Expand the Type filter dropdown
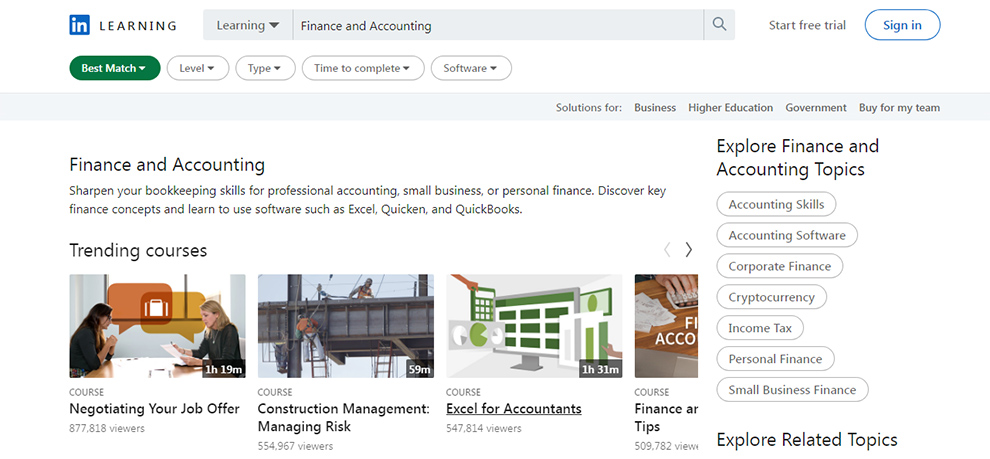 pos(265,68)
